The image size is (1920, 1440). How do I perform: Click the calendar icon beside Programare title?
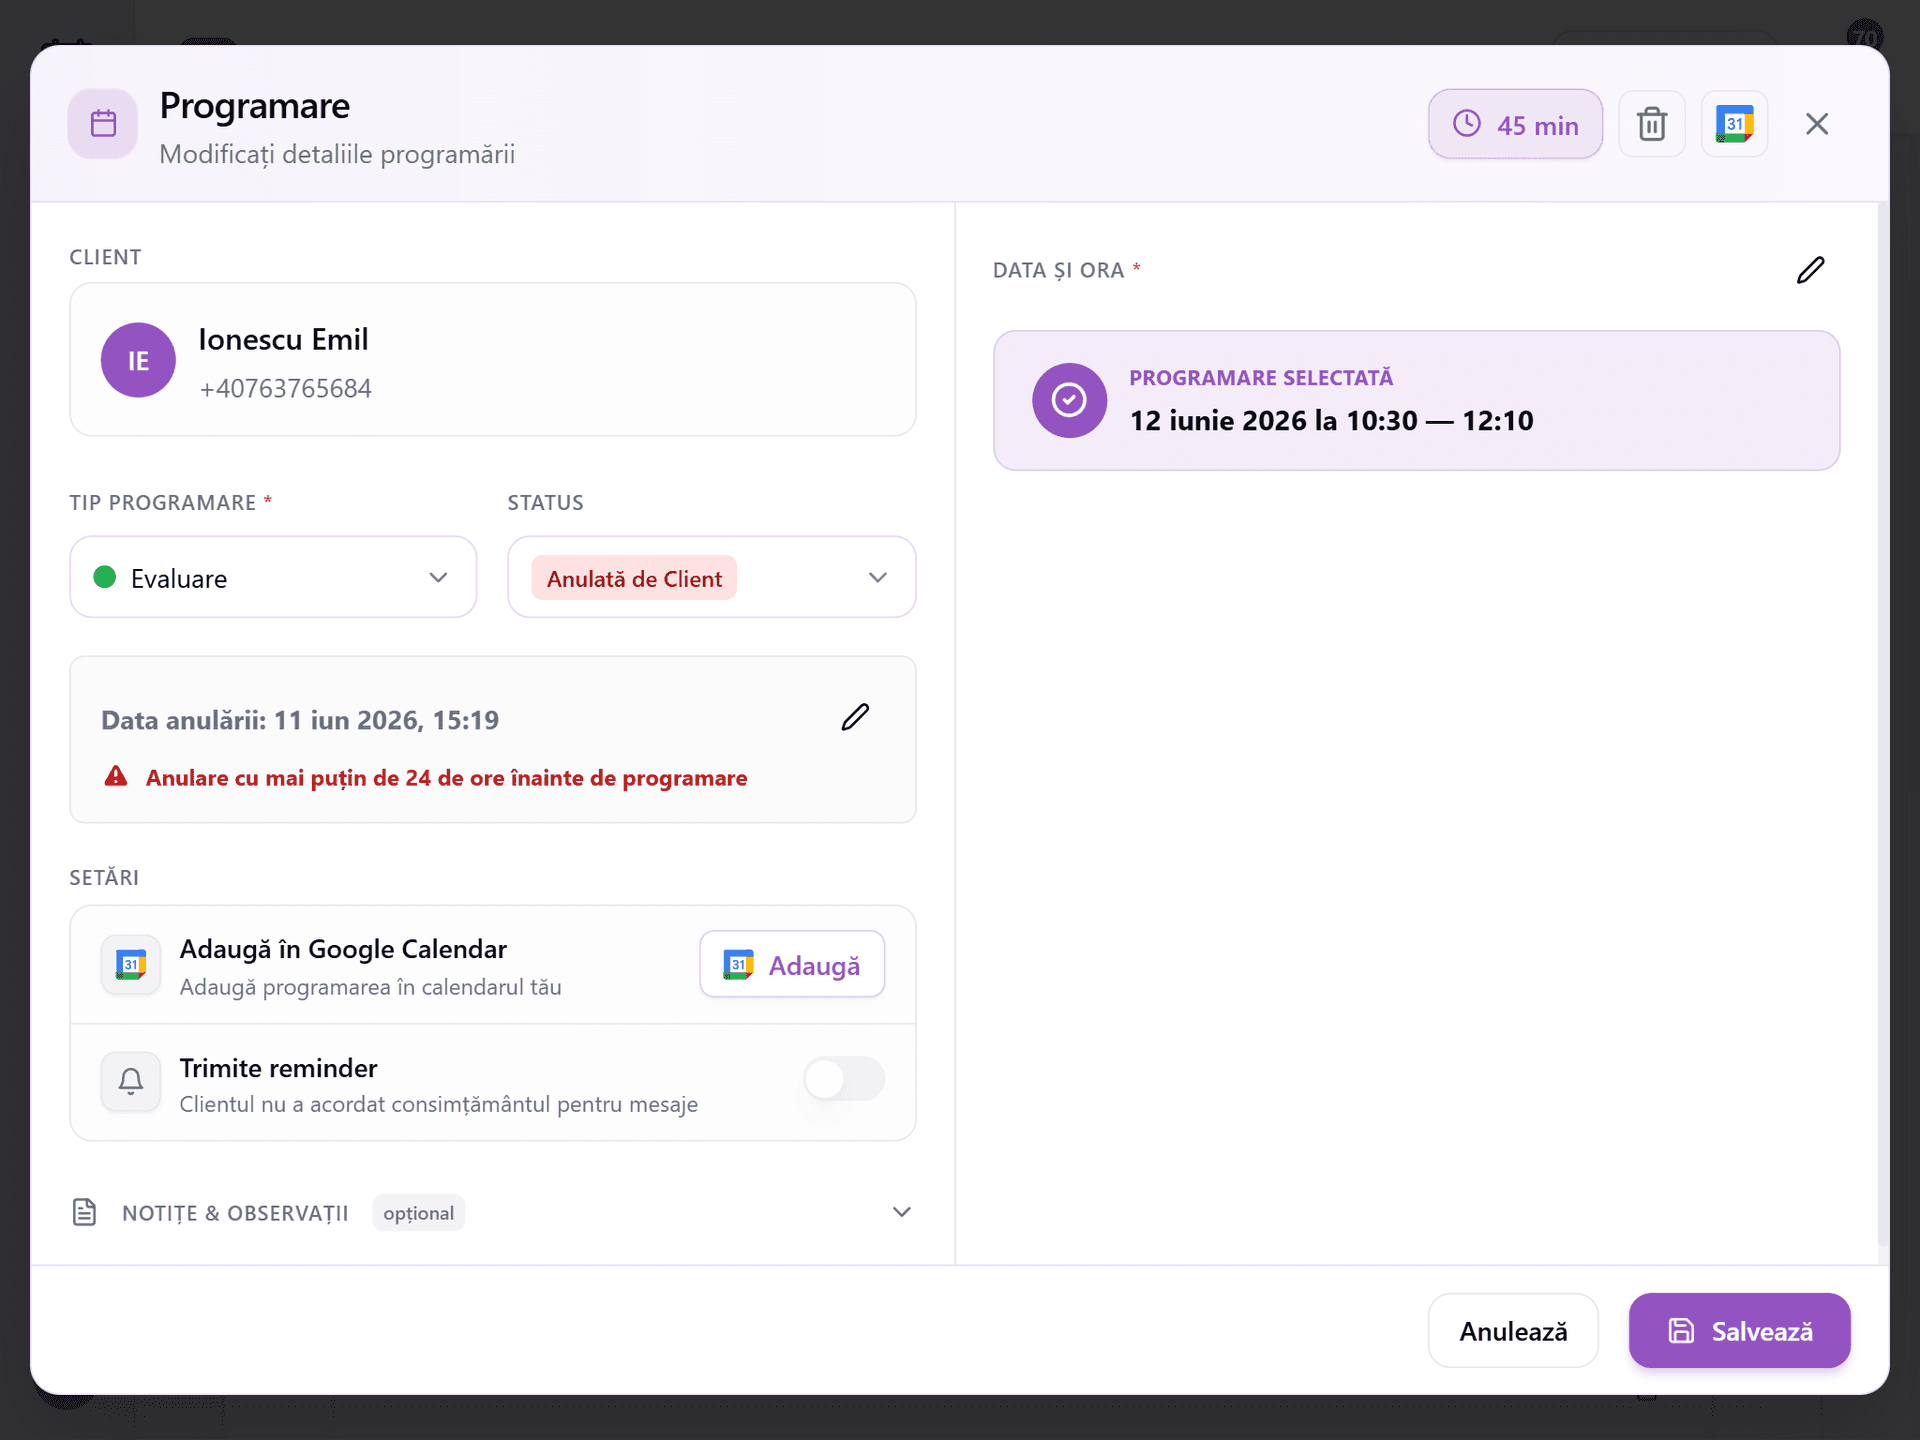[x=103, y=124]
